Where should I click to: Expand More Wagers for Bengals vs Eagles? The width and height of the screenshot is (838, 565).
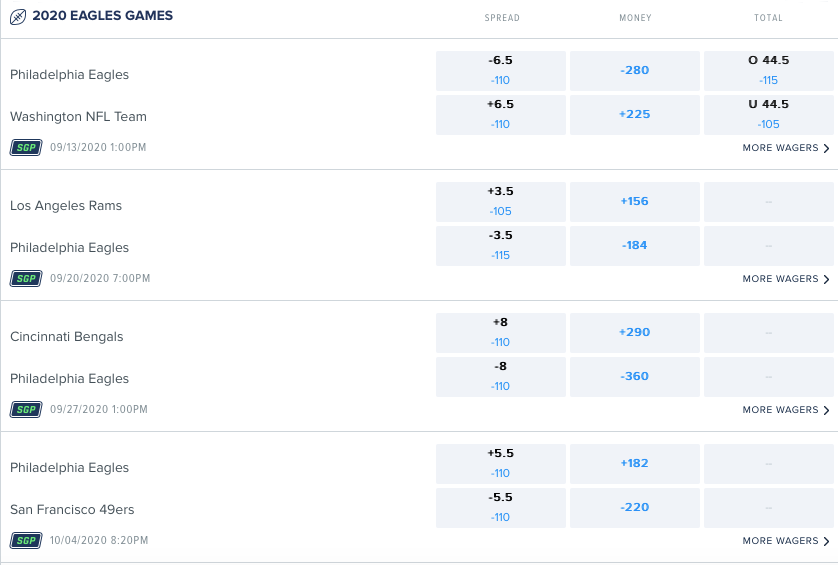[x=786, y=410]
